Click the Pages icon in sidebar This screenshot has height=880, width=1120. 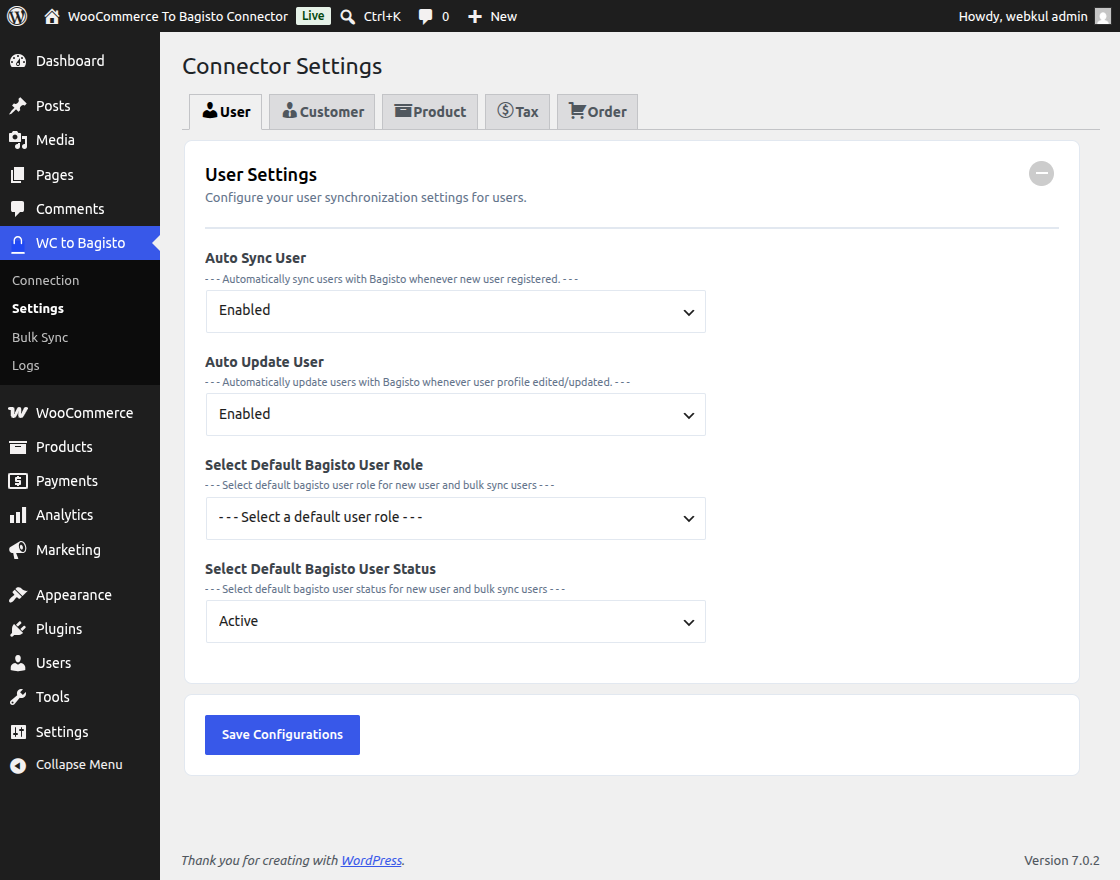[x=18, y=175]
